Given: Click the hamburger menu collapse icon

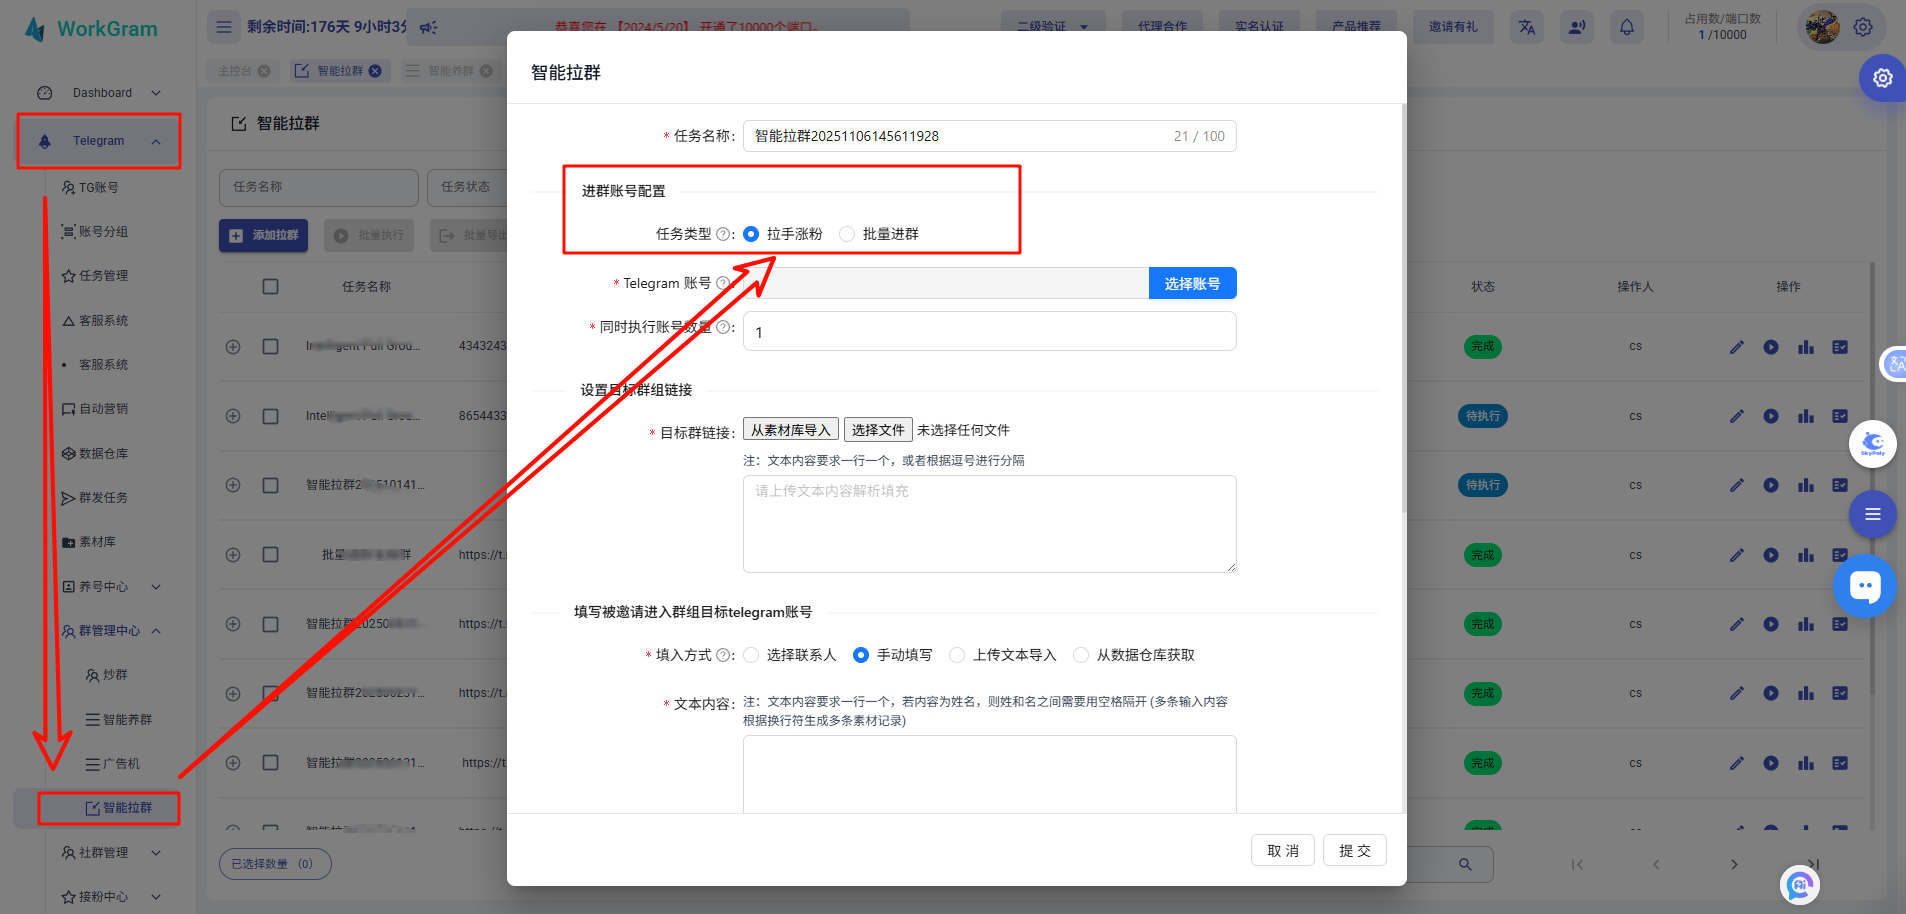Looking at the screenshot, I should [224, 27].
